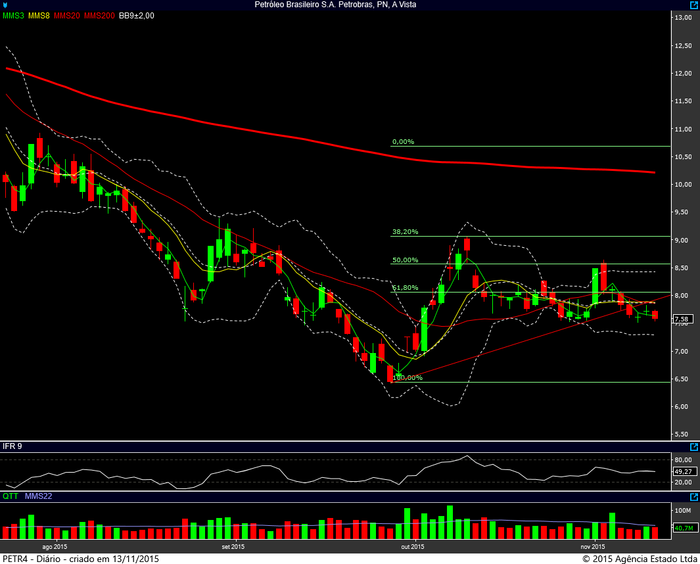Click the IFR 9 panel label
The image size is (700, 564).
(13, 445)
